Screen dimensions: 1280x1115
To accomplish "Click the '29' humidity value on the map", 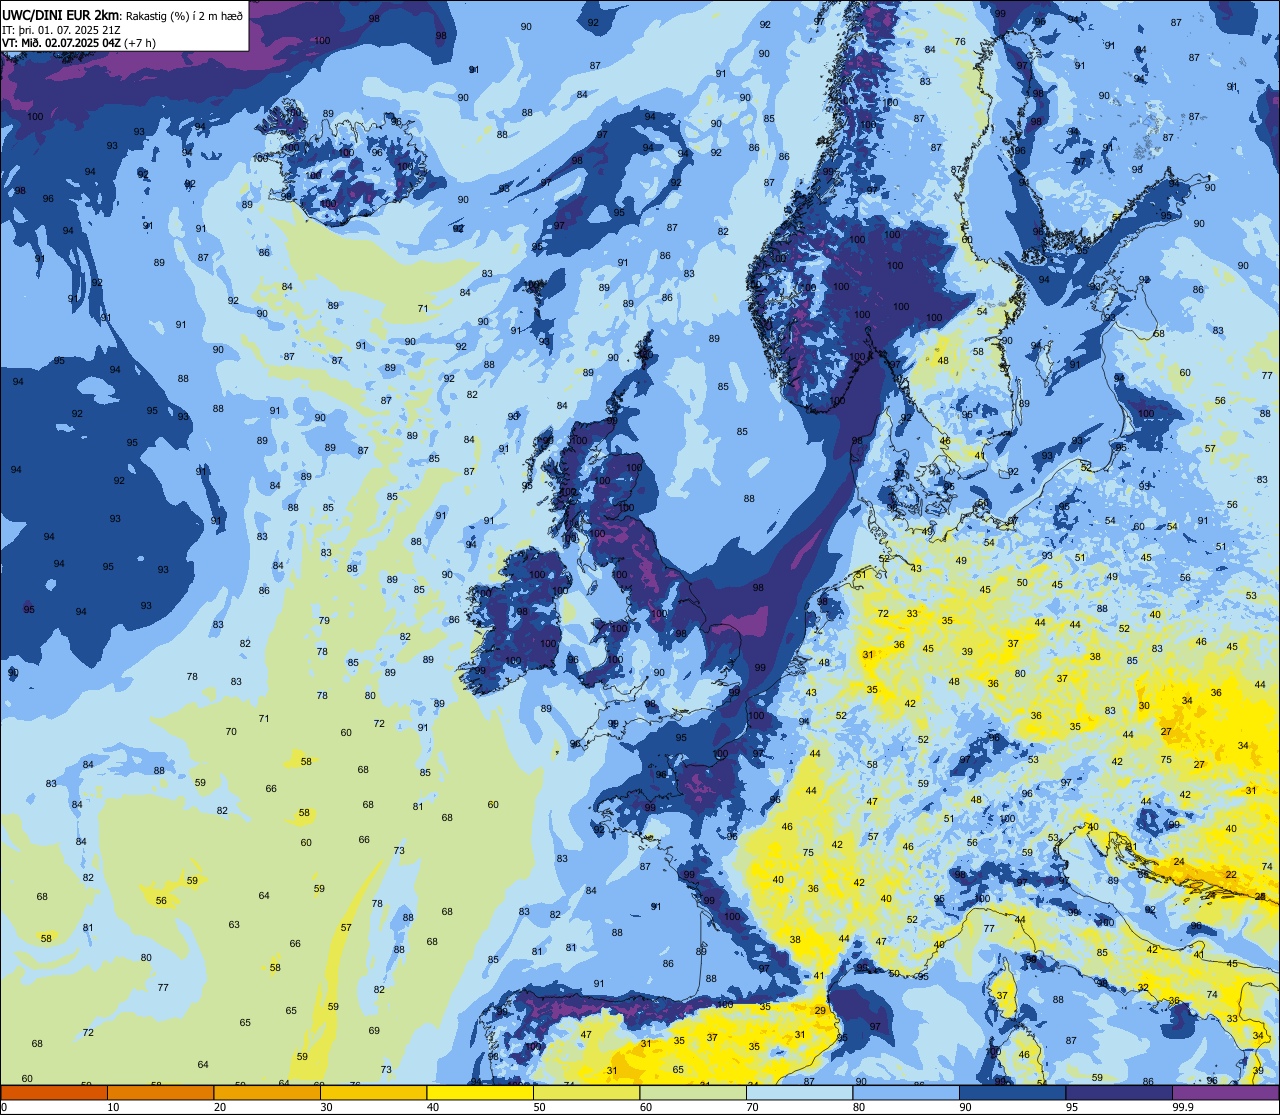I will click(x=820, y=1011).
